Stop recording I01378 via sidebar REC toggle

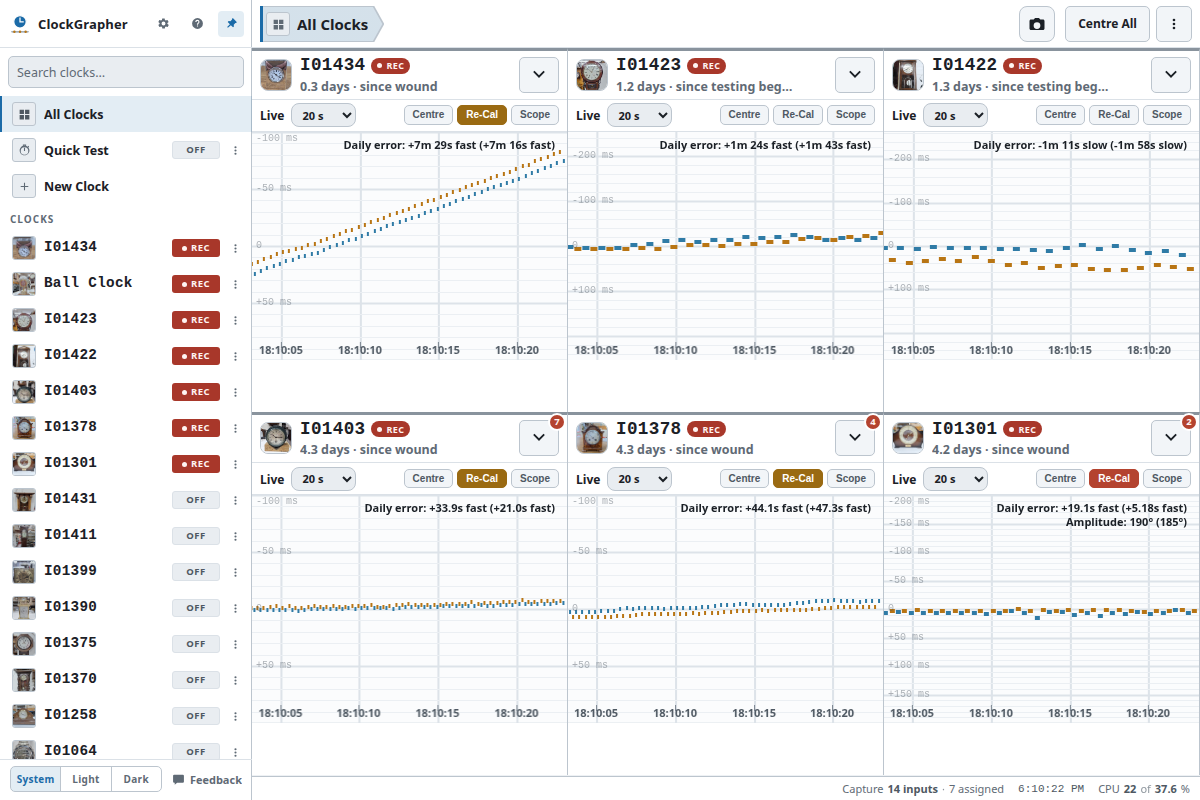pos(196,428)
